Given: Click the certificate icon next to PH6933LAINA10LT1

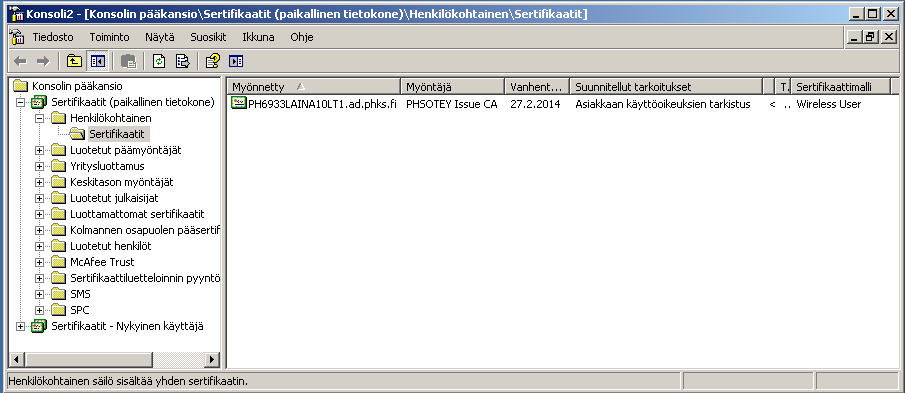Looking at the screenshot, I should [238, 103].
